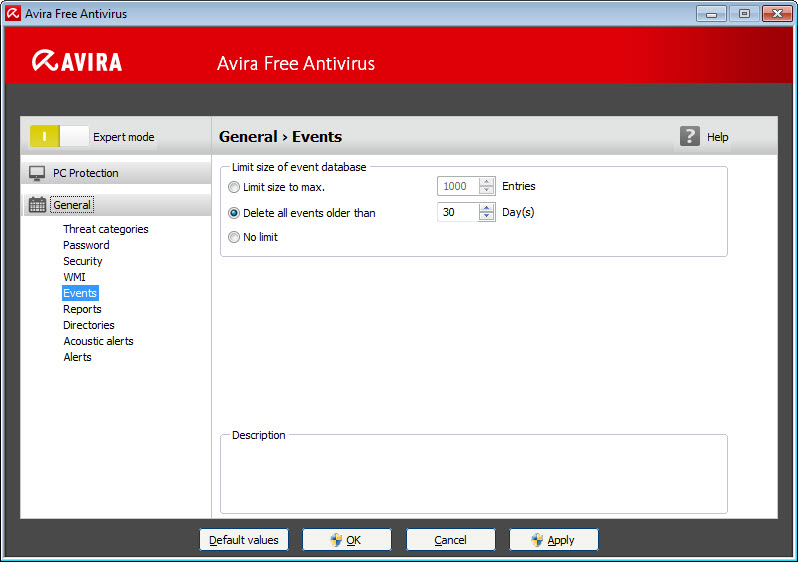Click the Apply button
798x562 pixels.
[x=554, y=540]
